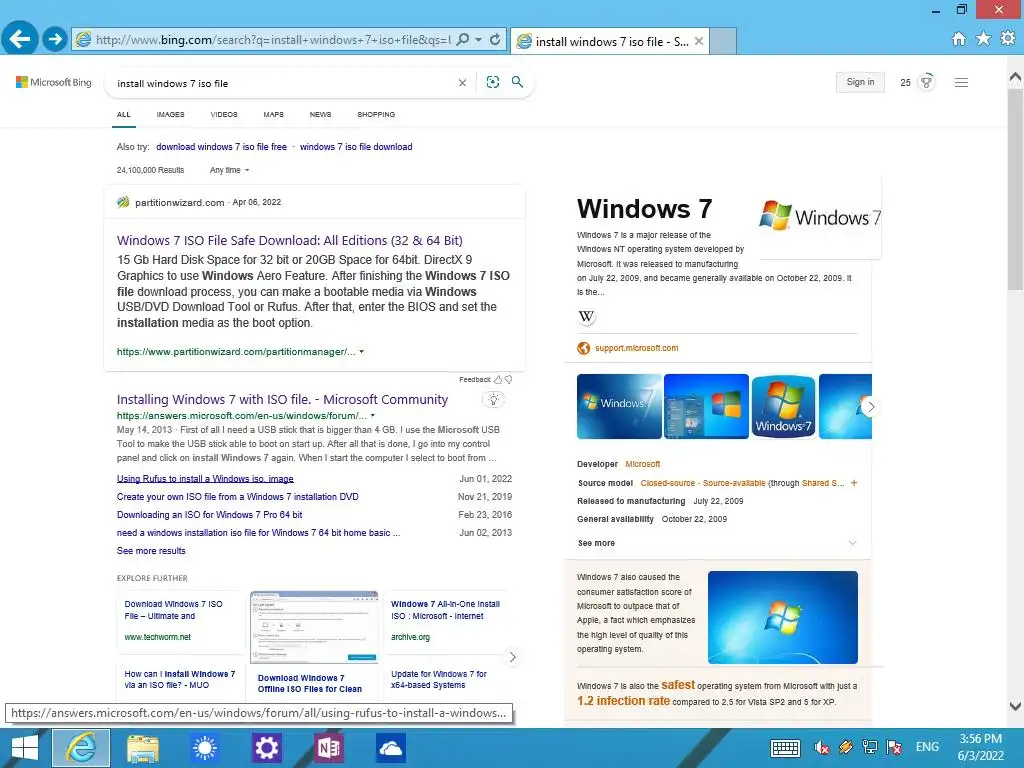Select the ALL results tab
Viewport: 1024px width, 768px height.
tap(123, 114)
